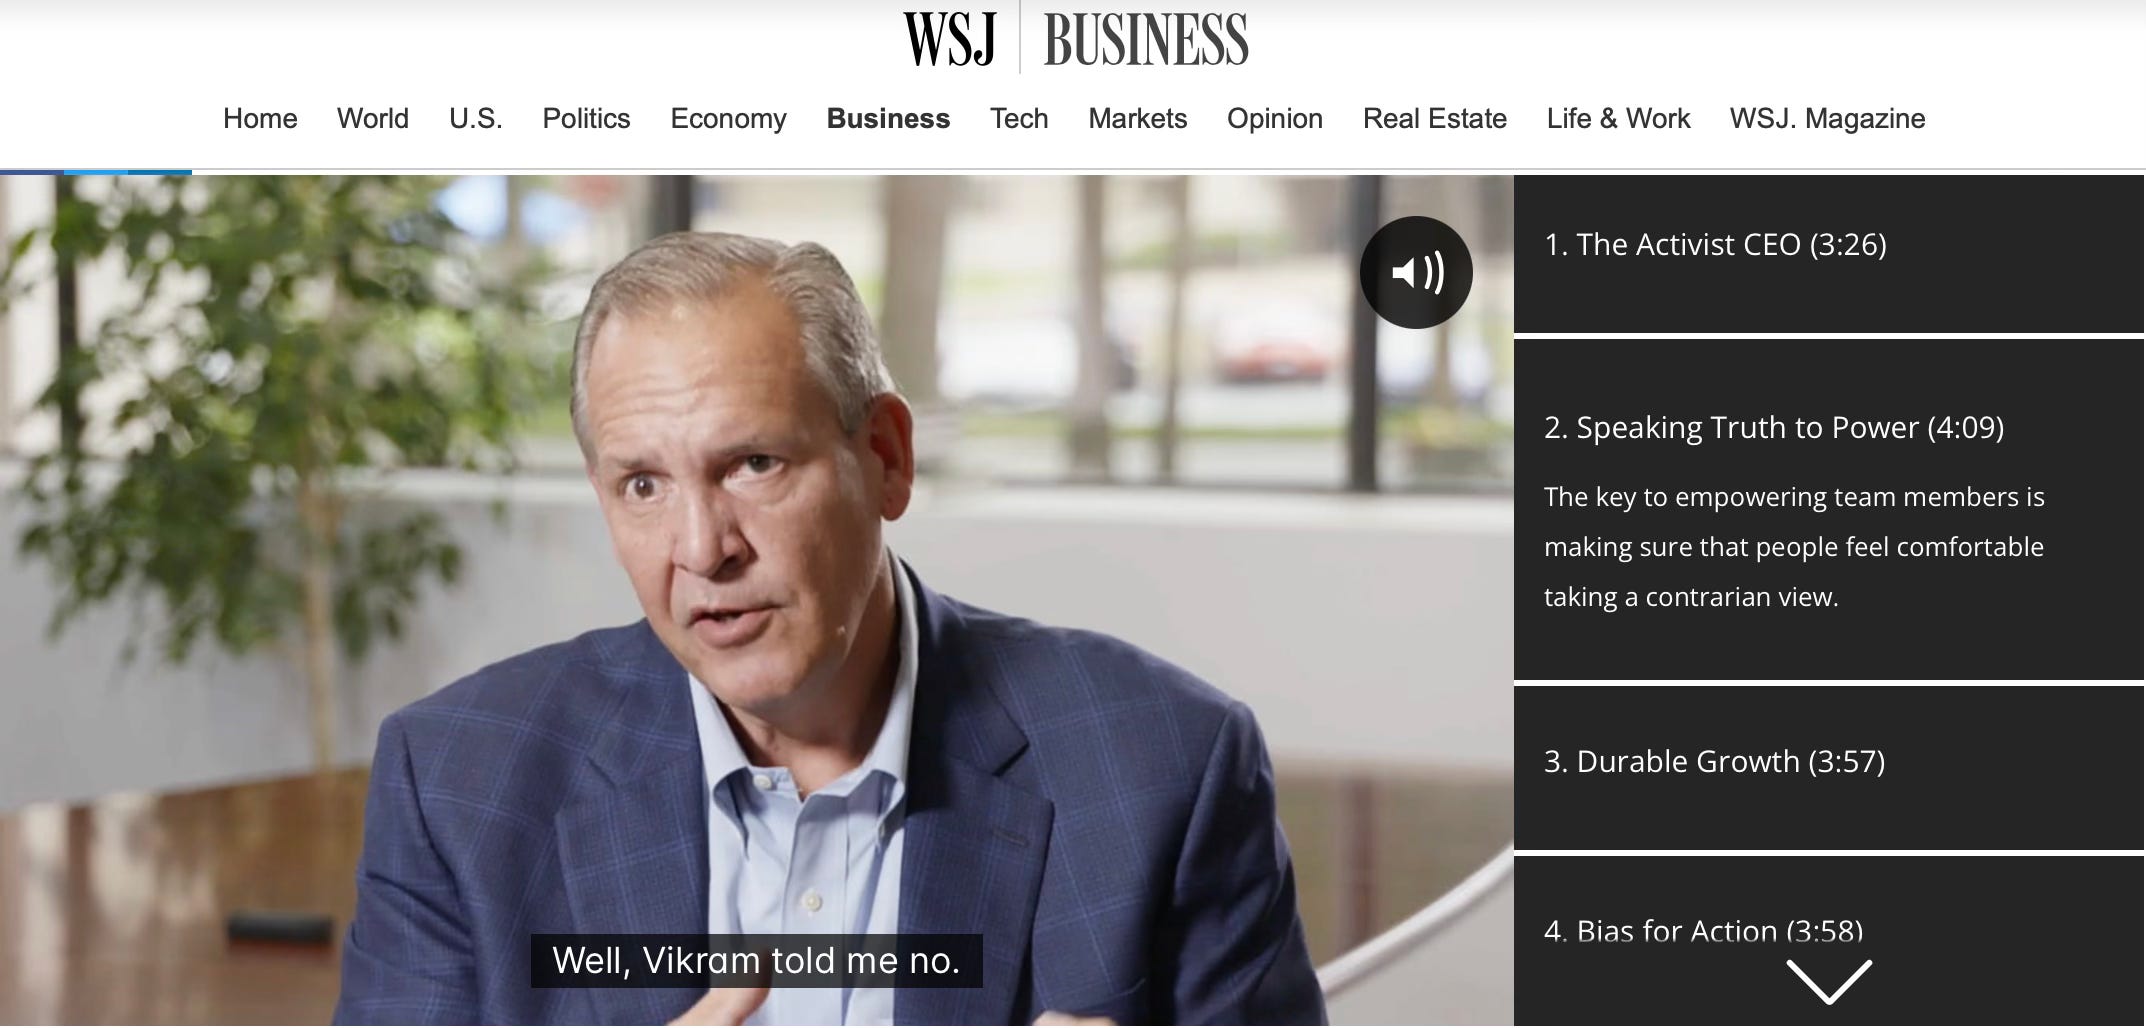Image resolution: width=2146 pixels, height=1028 pixels.
Task: Select Business in the navigation
Action: 888,118
